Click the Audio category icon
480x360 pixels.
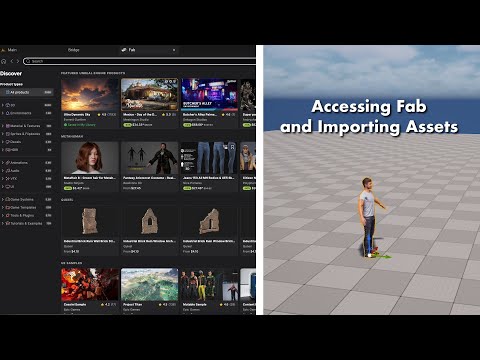(x=8, y=171)
